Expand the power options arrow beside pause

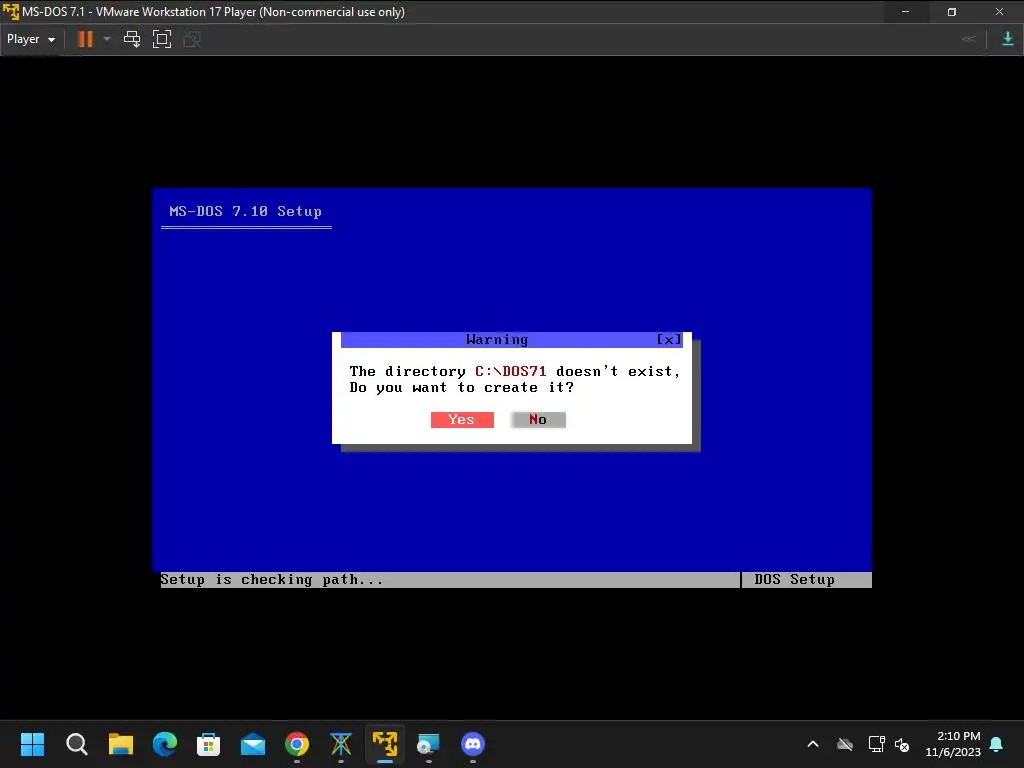coord(107,39)
